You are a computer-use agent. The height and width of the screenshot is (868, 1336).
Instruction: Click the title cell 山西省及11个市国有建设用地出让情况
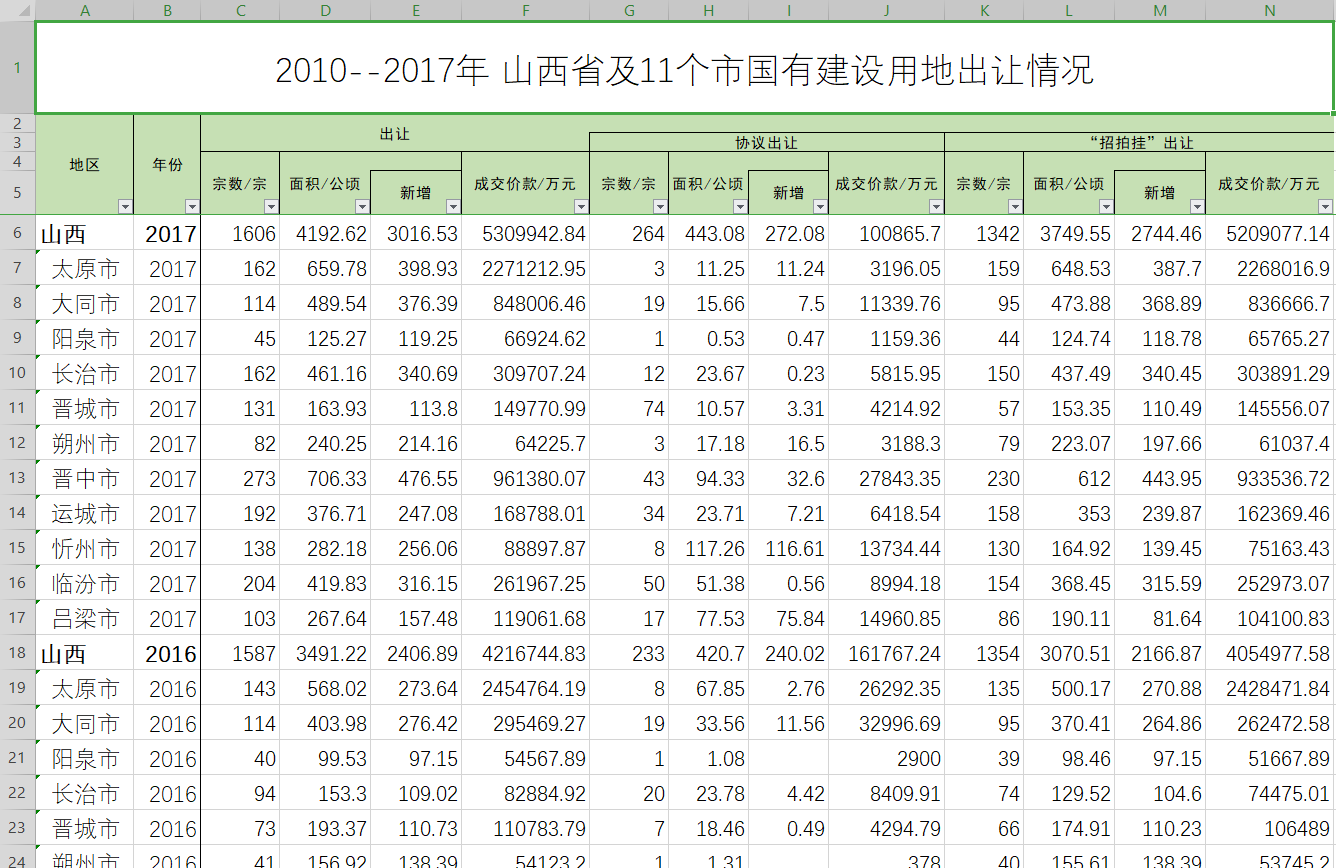684,69
